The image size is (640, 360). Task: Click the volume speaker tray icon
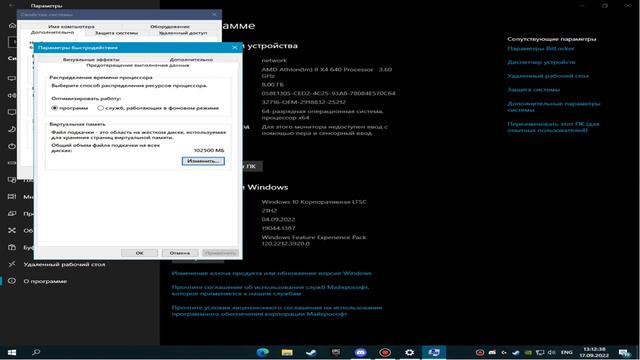coord(552,352)
